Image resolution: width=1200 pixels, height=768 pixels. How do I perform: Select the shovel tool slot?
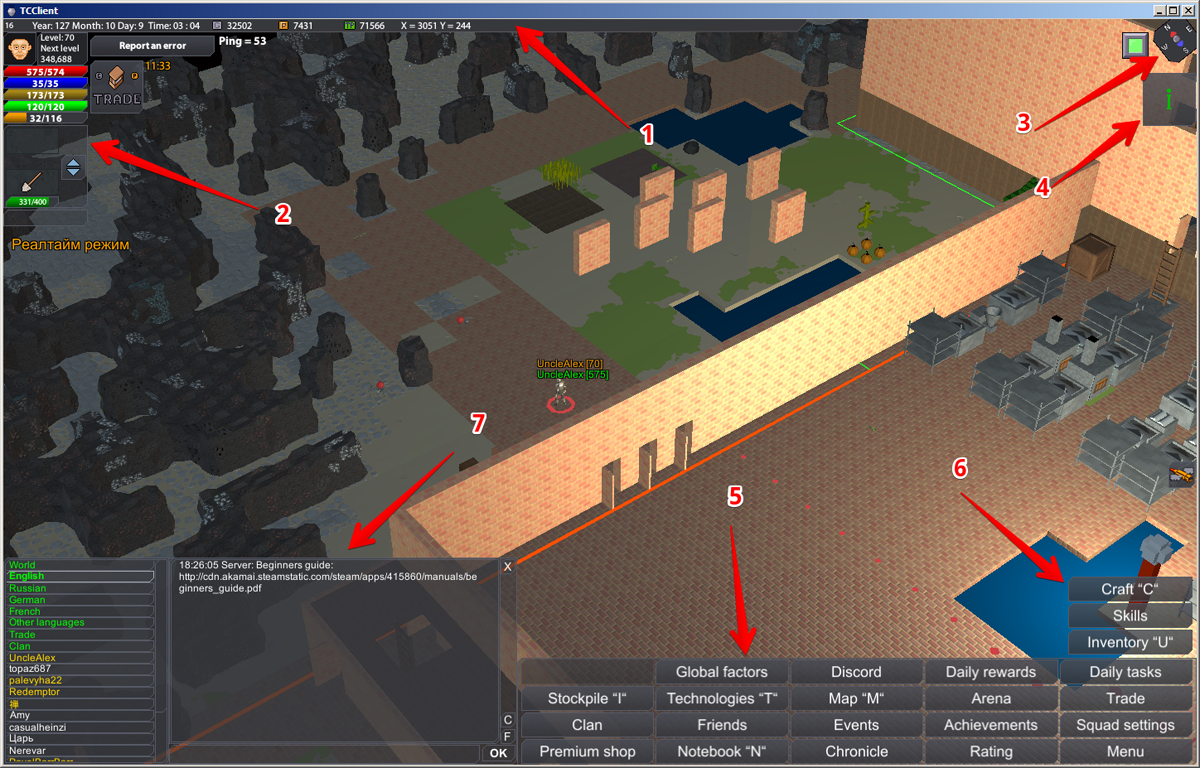coord(30,180)
